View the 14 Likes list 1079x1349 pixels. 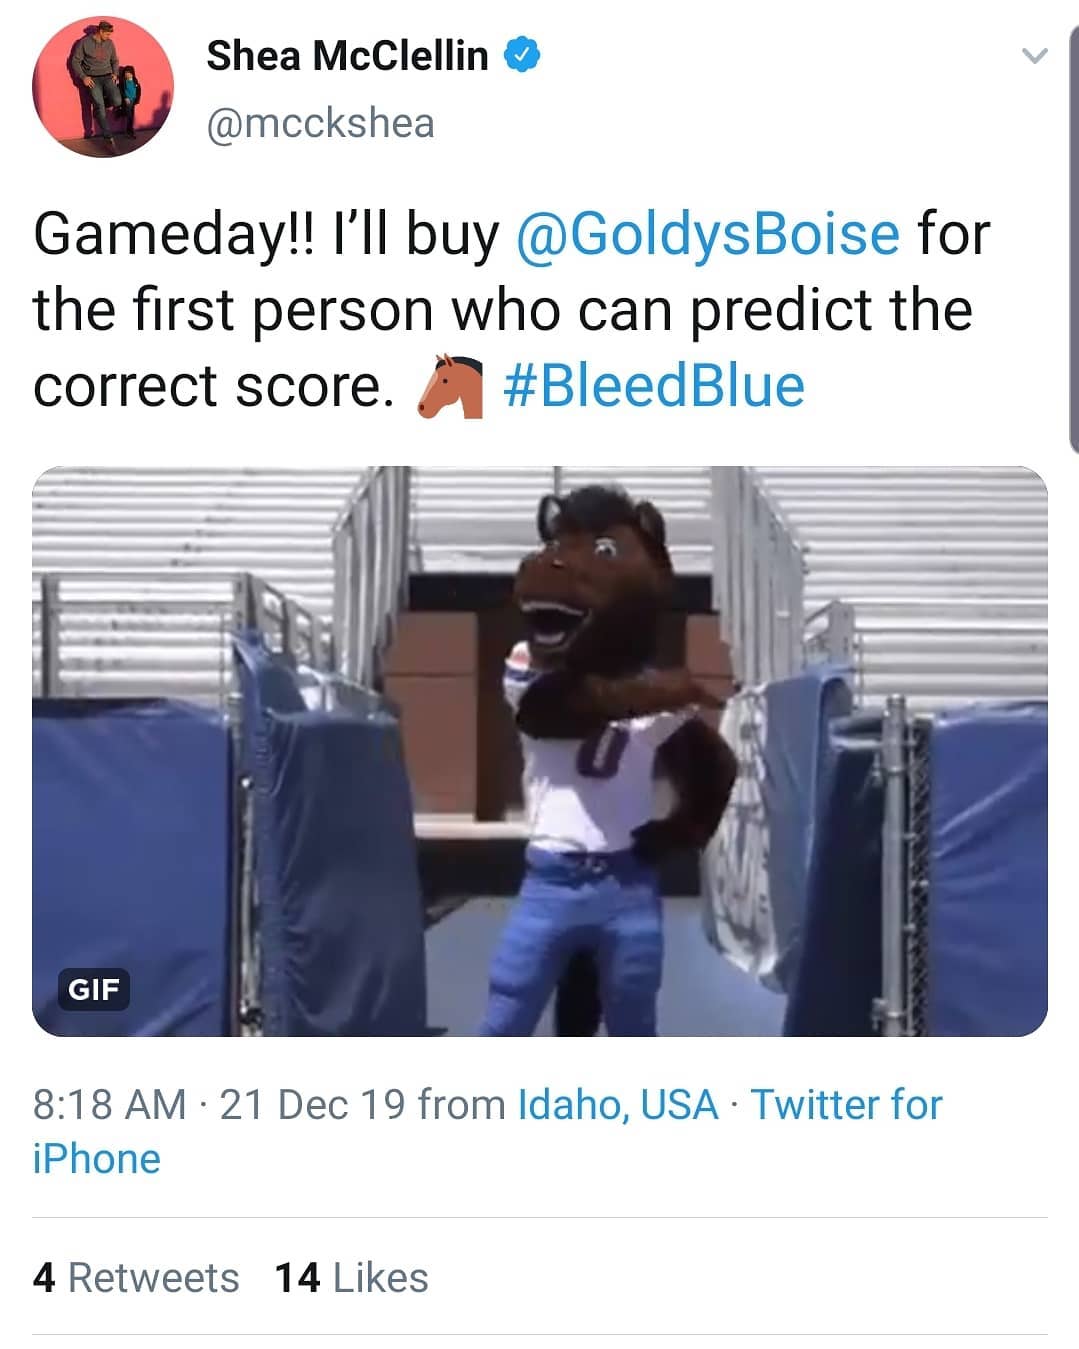(351, 1278)
